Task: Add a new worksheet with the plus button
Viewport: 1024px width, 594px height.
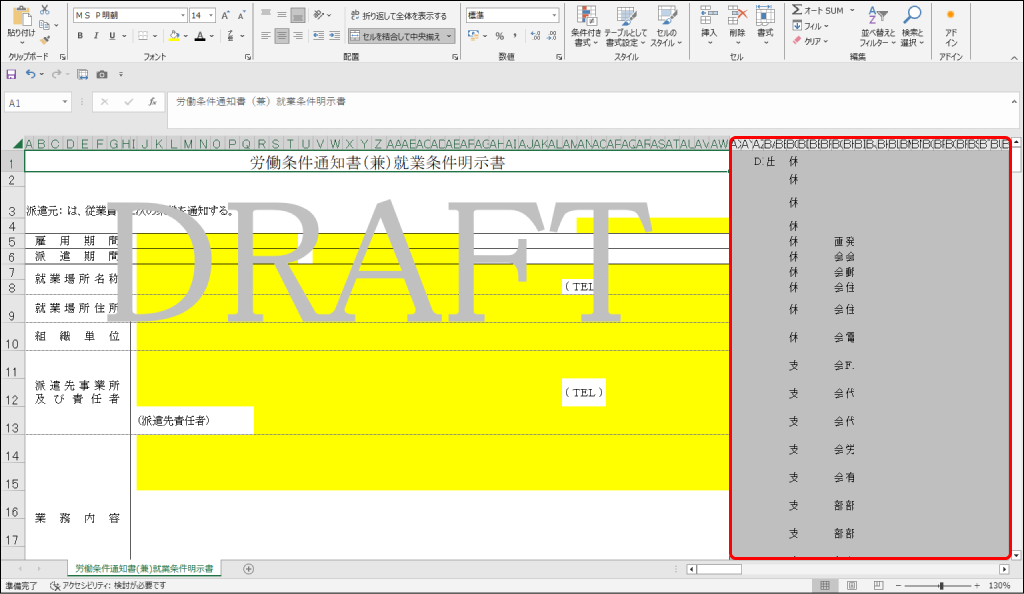Action: tap(247, 567)
